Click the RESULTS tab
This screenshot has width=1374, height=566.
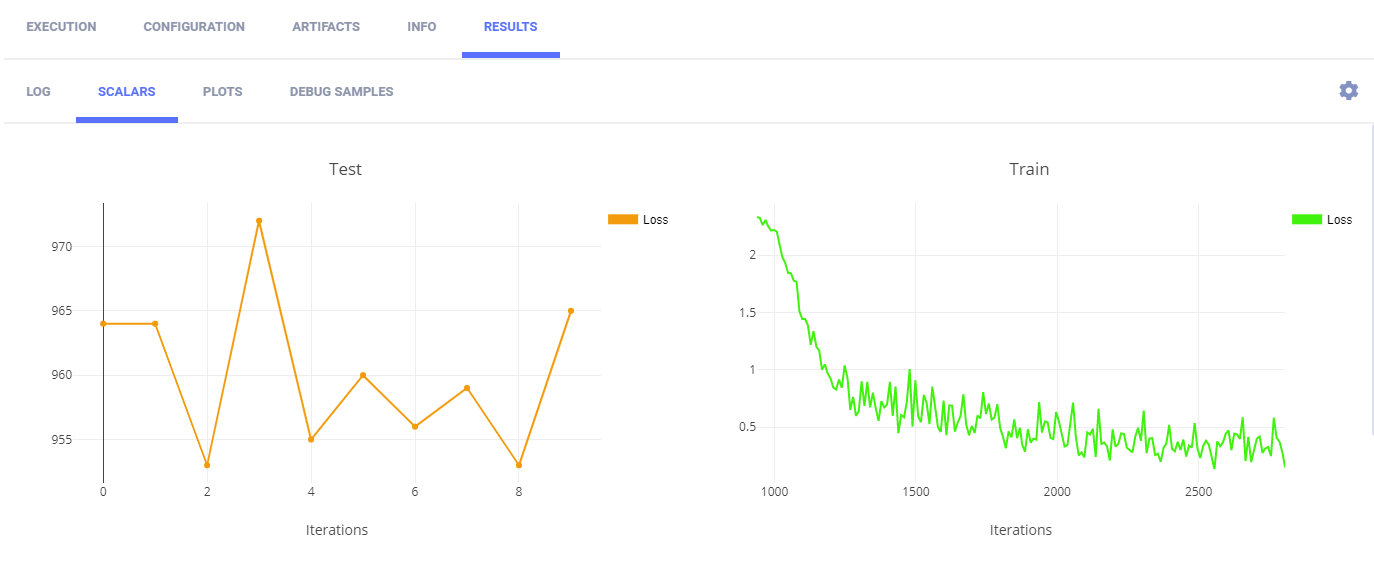(x=510, y=27)
